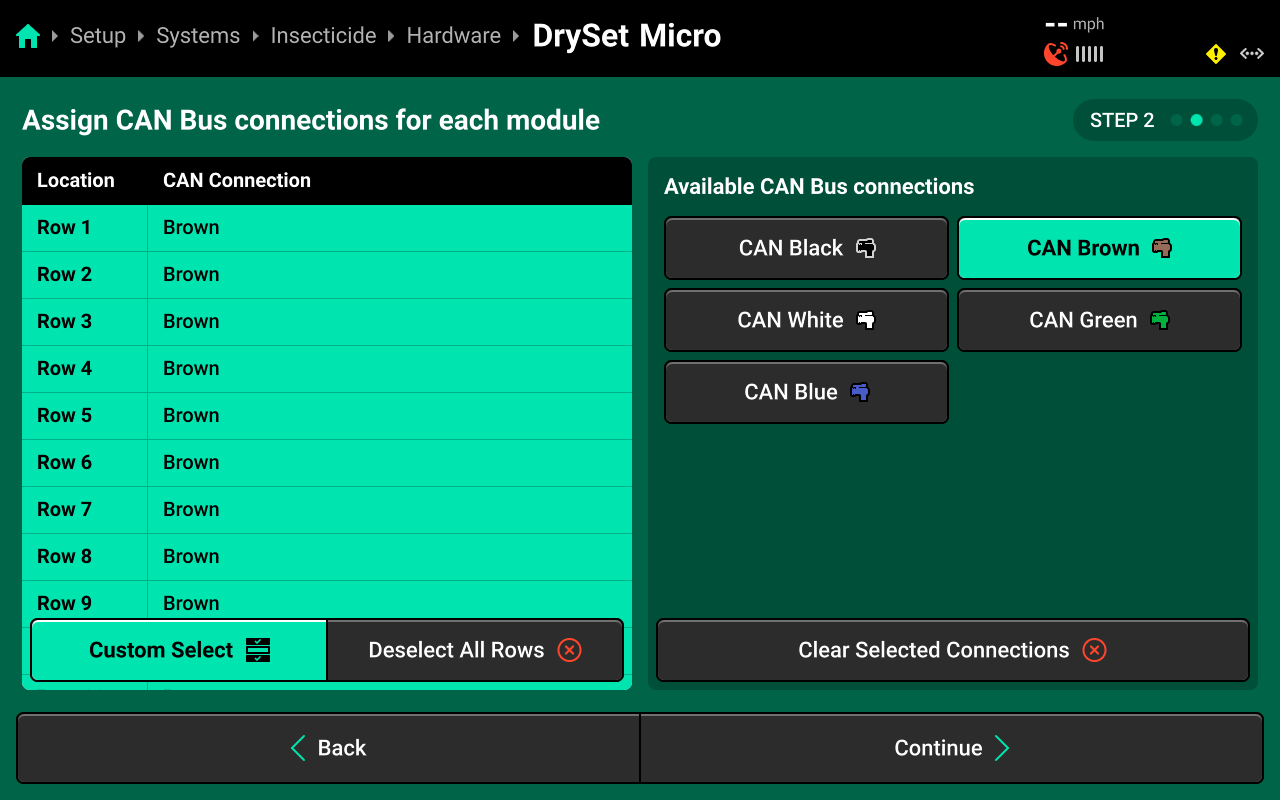Click the Custom Select checklist icon
Viewport: 1280px width, 800px height.
pyautogui.click(x=258, y=650)
